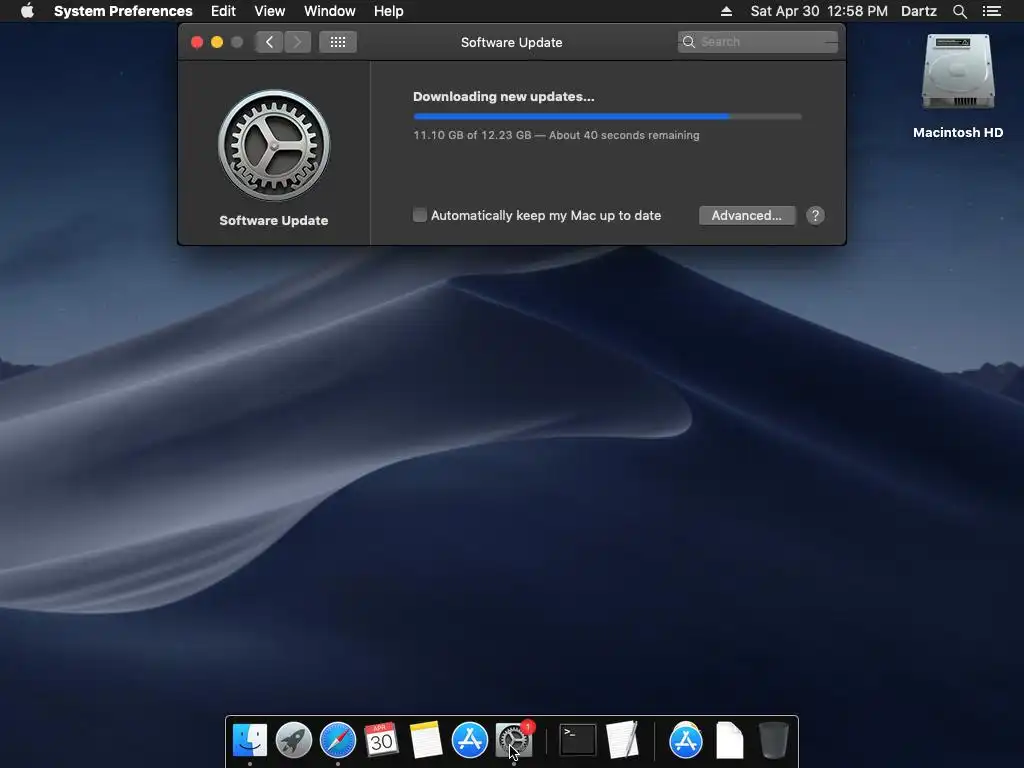Close the Software Update window
The width and height of the screenshot is (1024, 768).
(x=197, y=42)
